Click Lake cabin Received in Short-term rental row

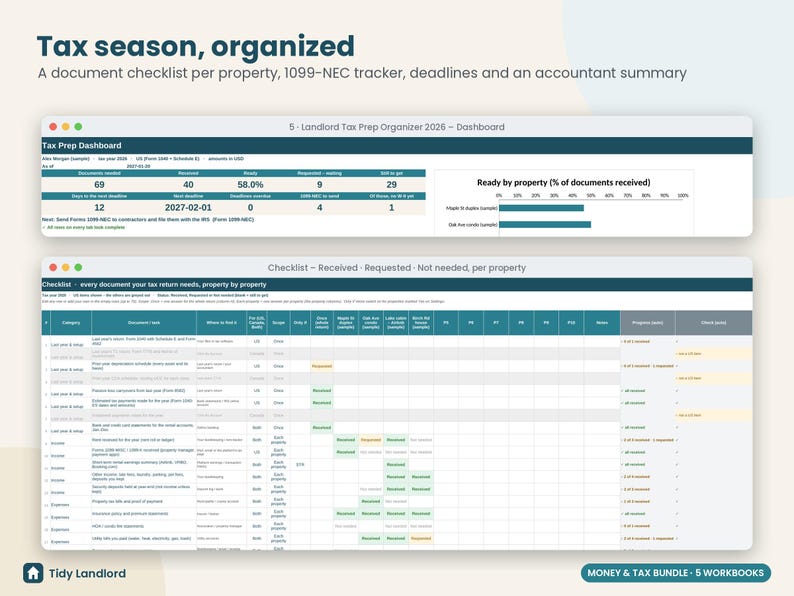(395, 464)
